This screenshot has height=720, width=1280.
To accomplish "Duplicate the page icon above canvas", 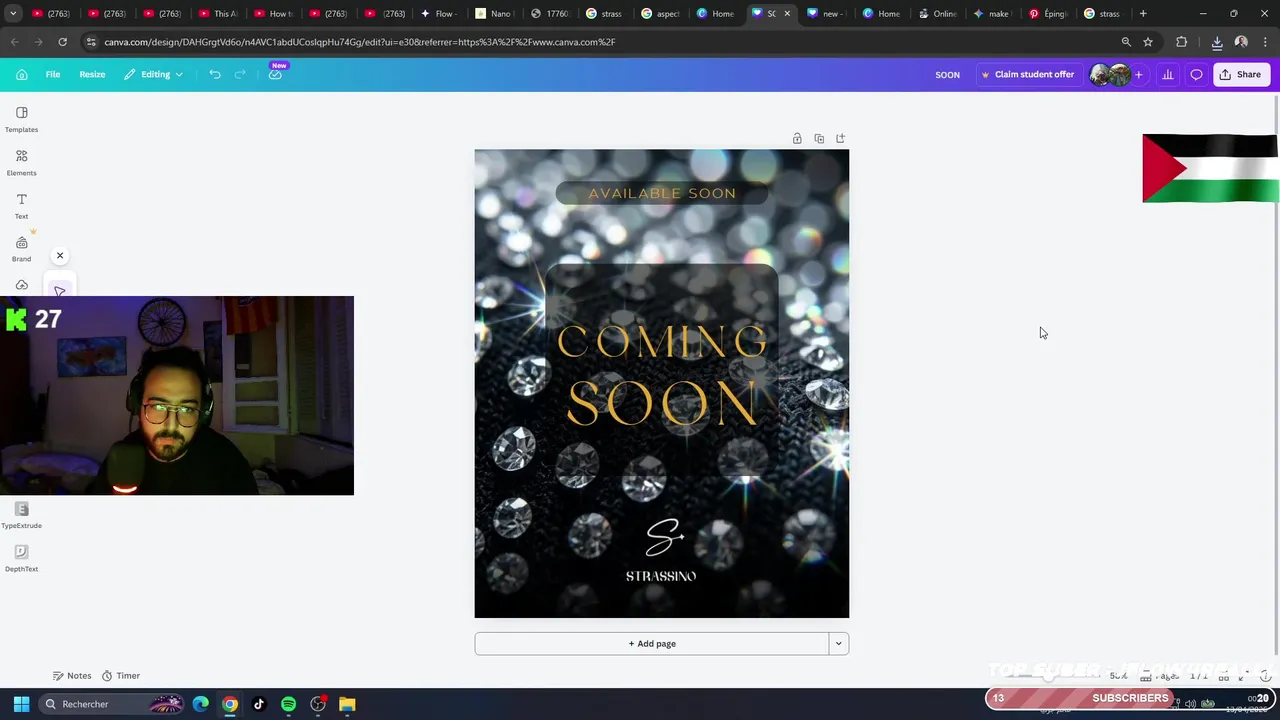I will [819, 138].
